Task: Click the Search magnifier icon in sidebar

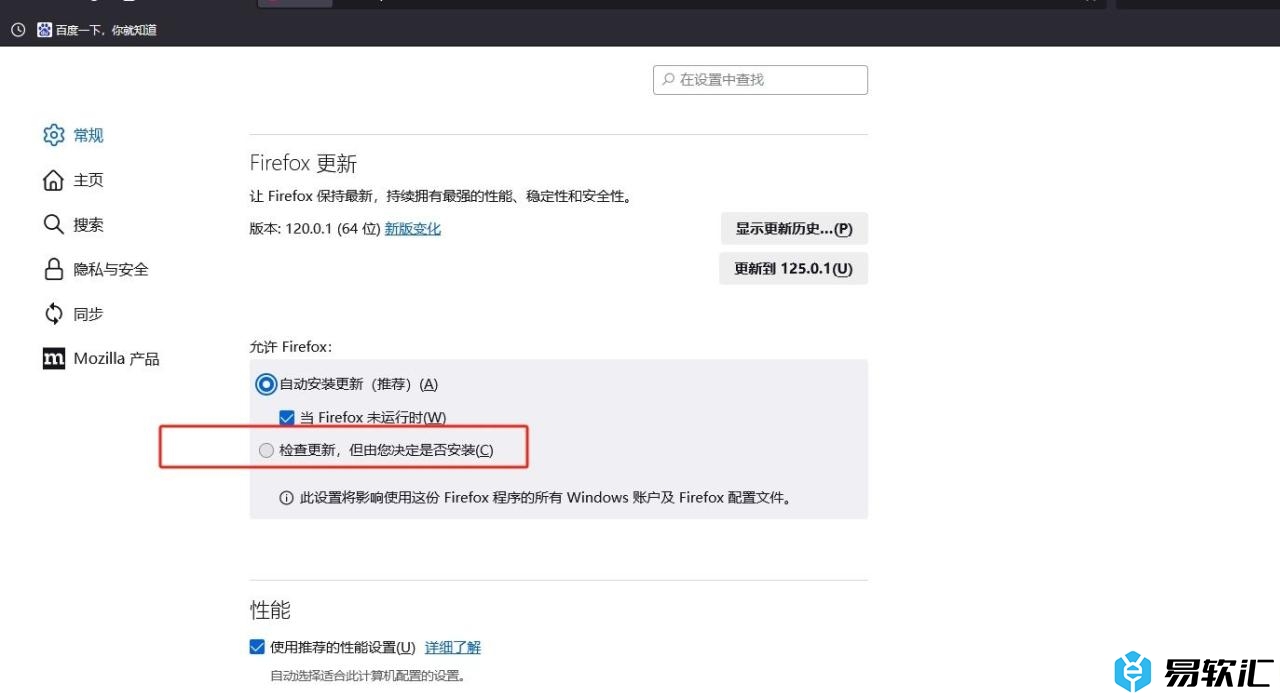Action: [53, 224]
